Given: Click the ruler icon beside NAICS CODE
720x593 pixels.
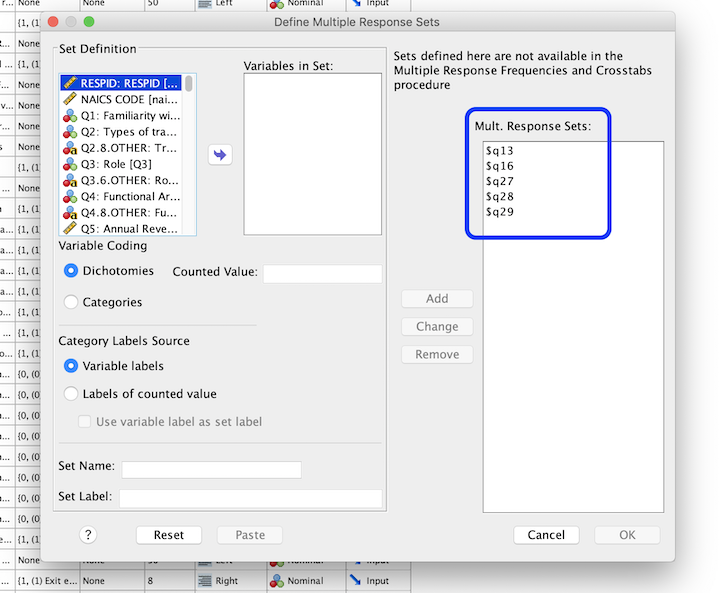Looking at the screenshot, I should point(70,99).
